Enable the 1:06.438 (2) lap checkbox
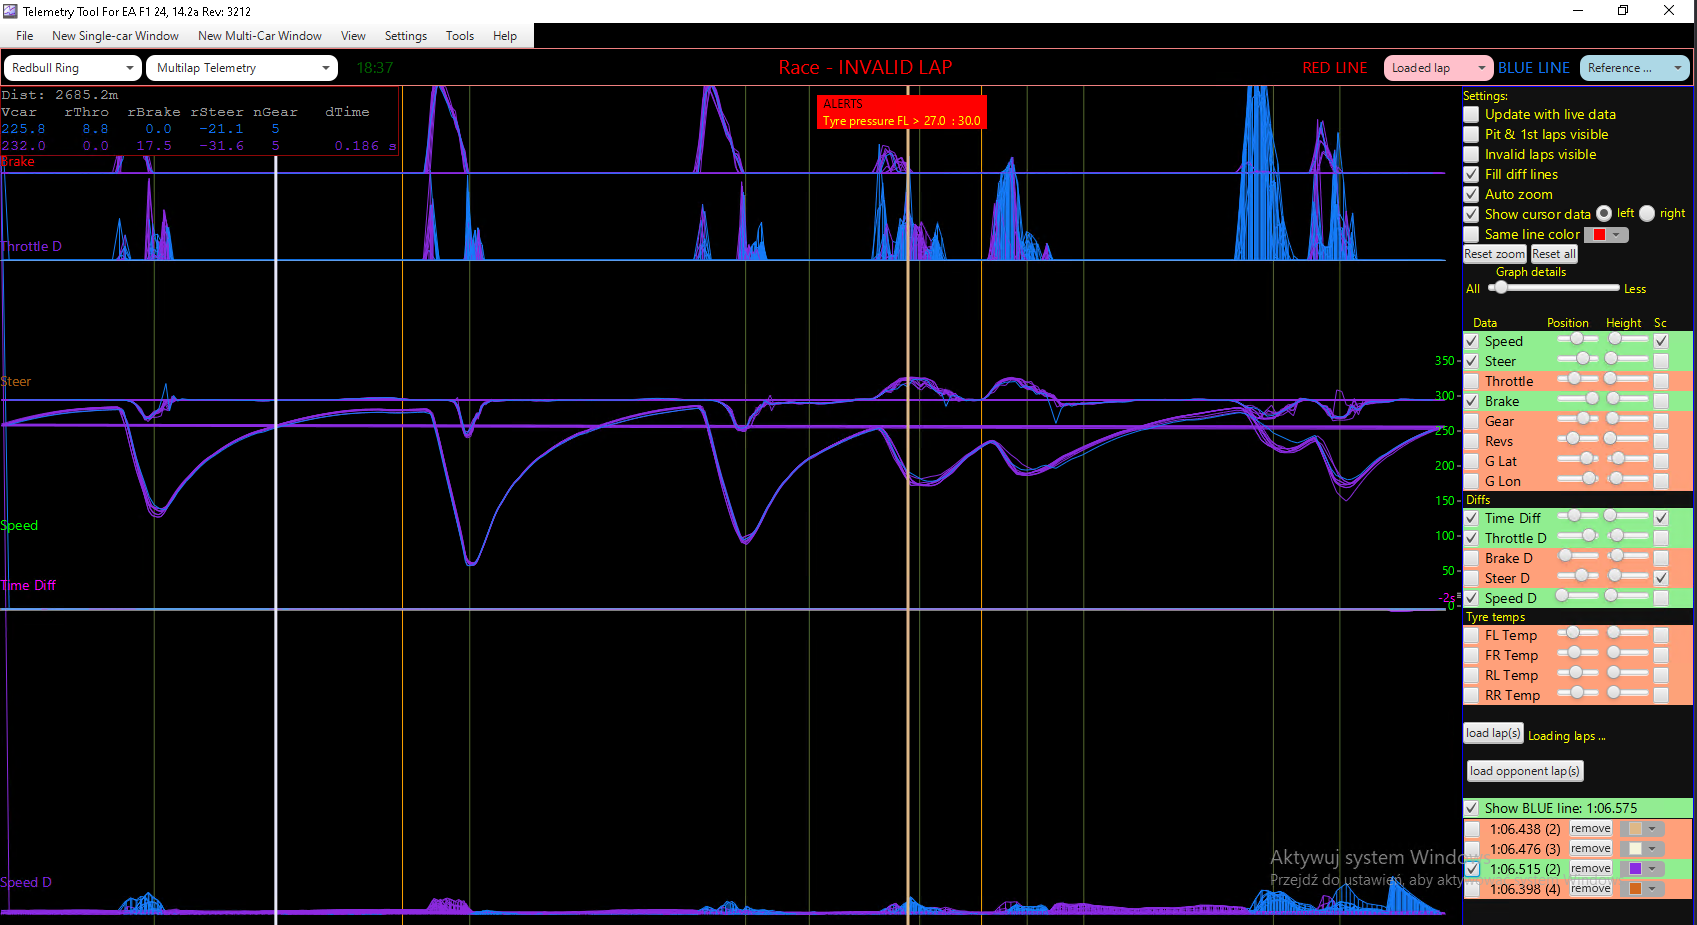 tap(1471, 829)
